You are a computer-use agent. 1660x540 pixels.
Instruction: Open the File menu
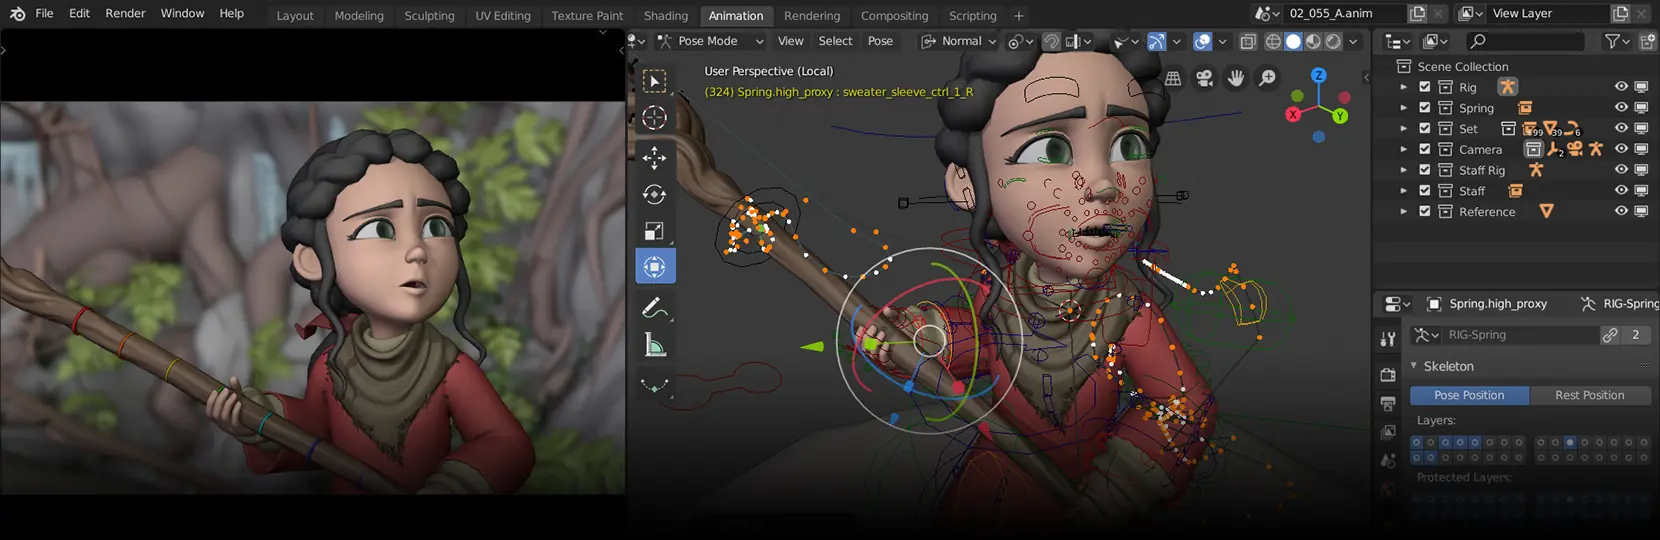(44, 13)
